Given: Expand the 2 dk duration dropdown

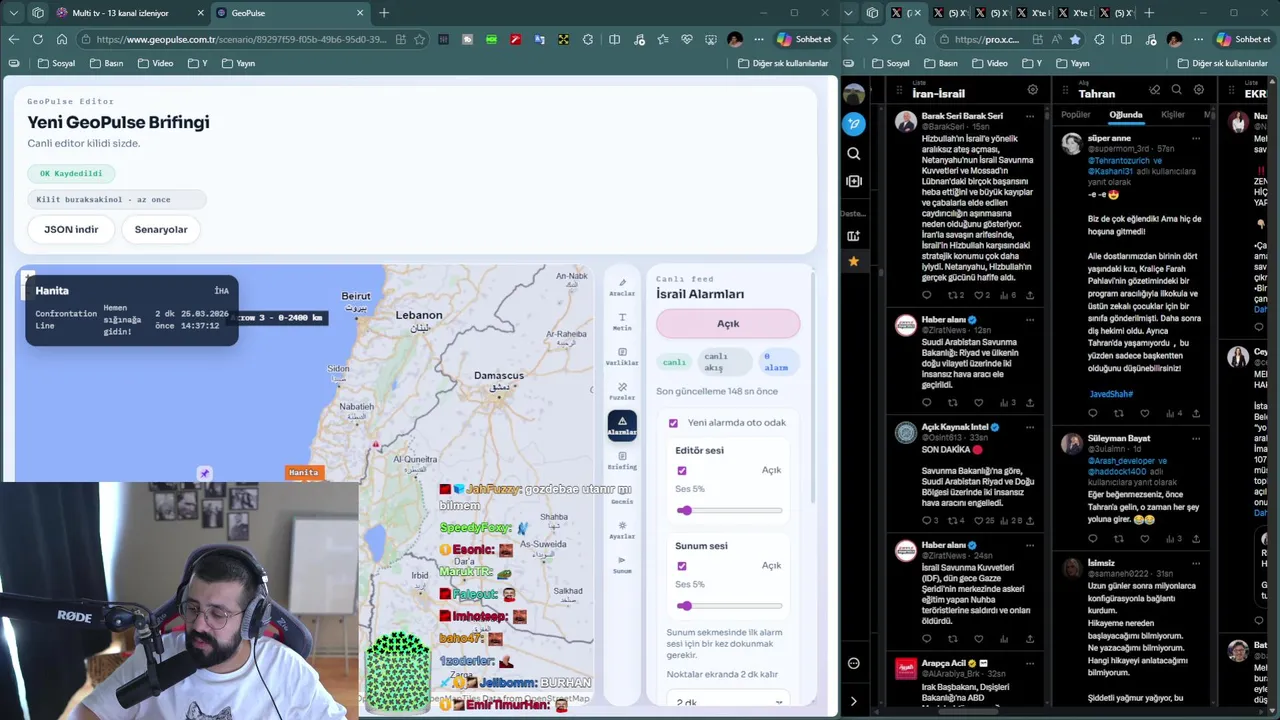Looking at the screenshot, I should pyautogui.click(x=730, y=701).
